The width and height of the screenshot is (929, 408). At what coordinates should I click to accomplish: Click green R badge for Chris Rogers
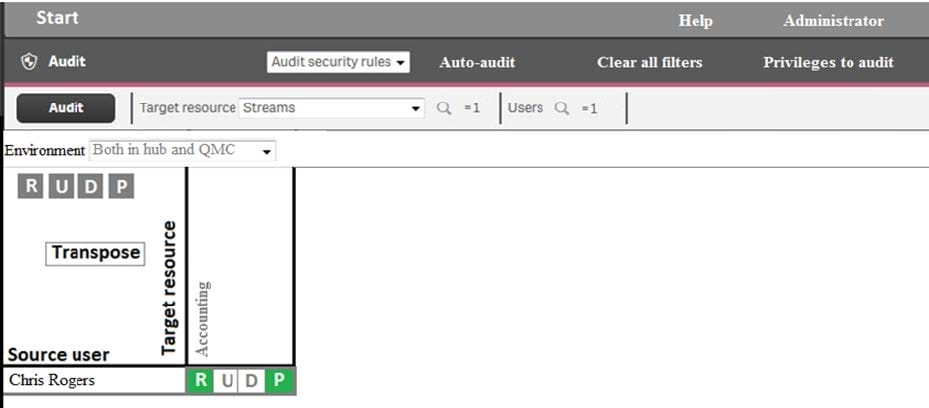click(201, 381)
